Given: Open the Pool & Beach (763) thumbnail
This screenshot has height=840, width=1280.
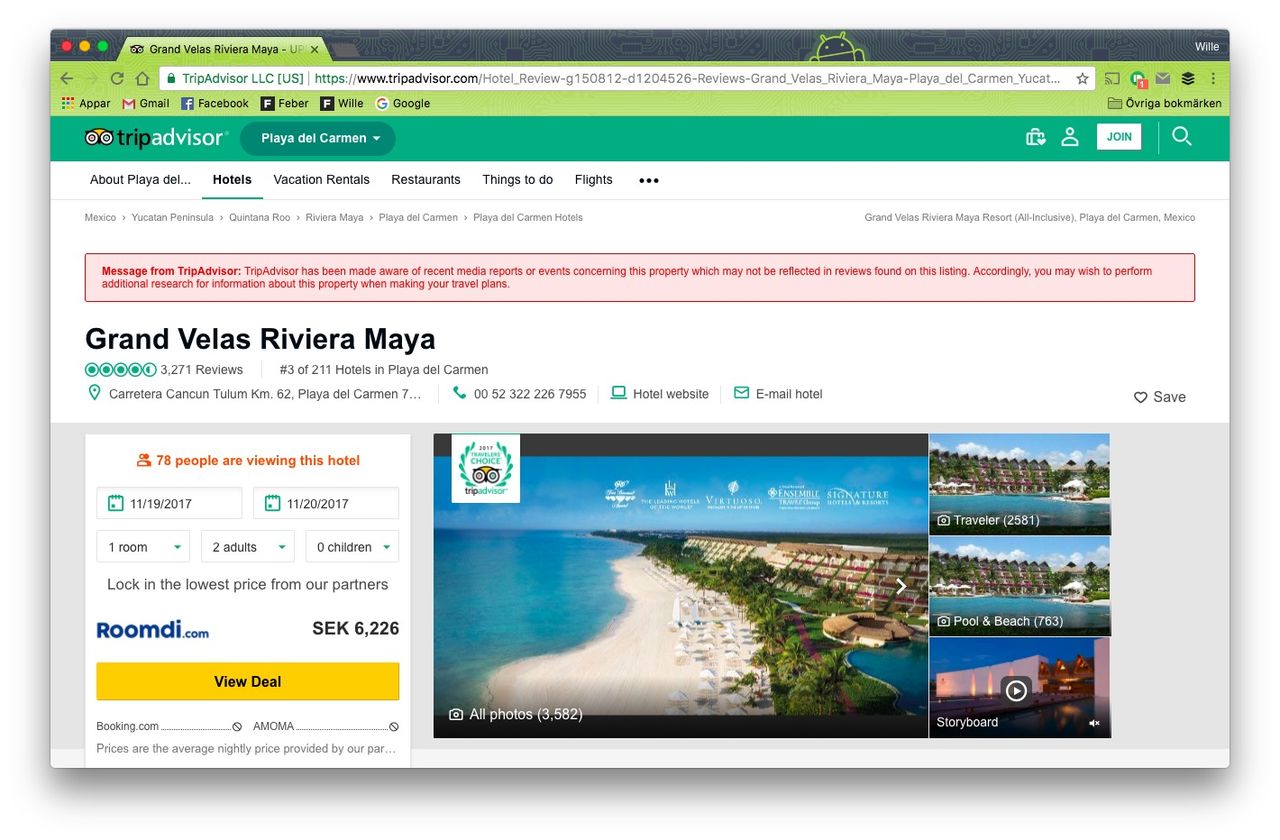Looking at the screenshot, I should (x=1020, y=586).
